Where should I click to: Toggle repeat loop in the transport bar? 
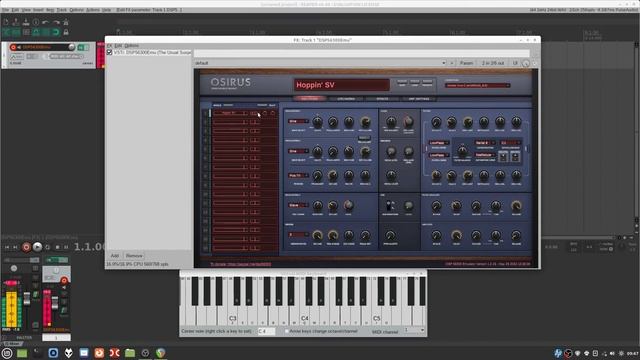[x=48, y=247]
